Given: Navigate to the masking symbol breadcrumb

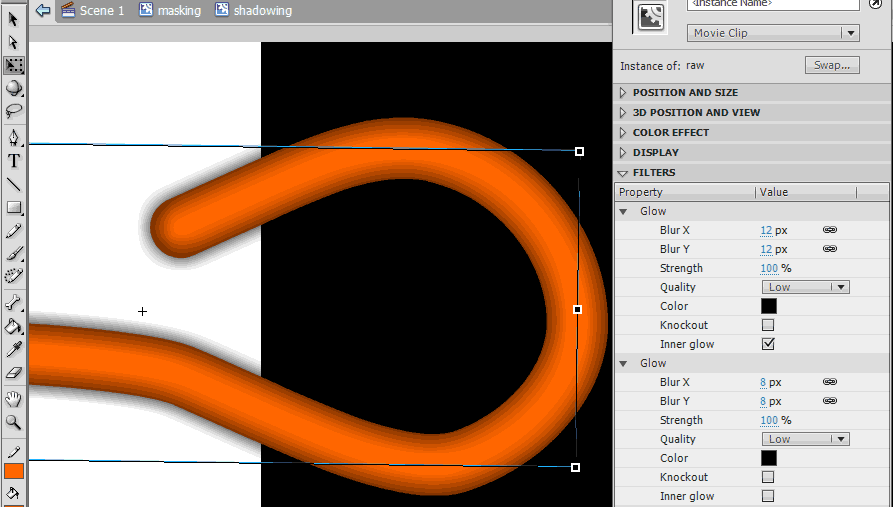Looking at the screenshot, I should coord(170,10).
